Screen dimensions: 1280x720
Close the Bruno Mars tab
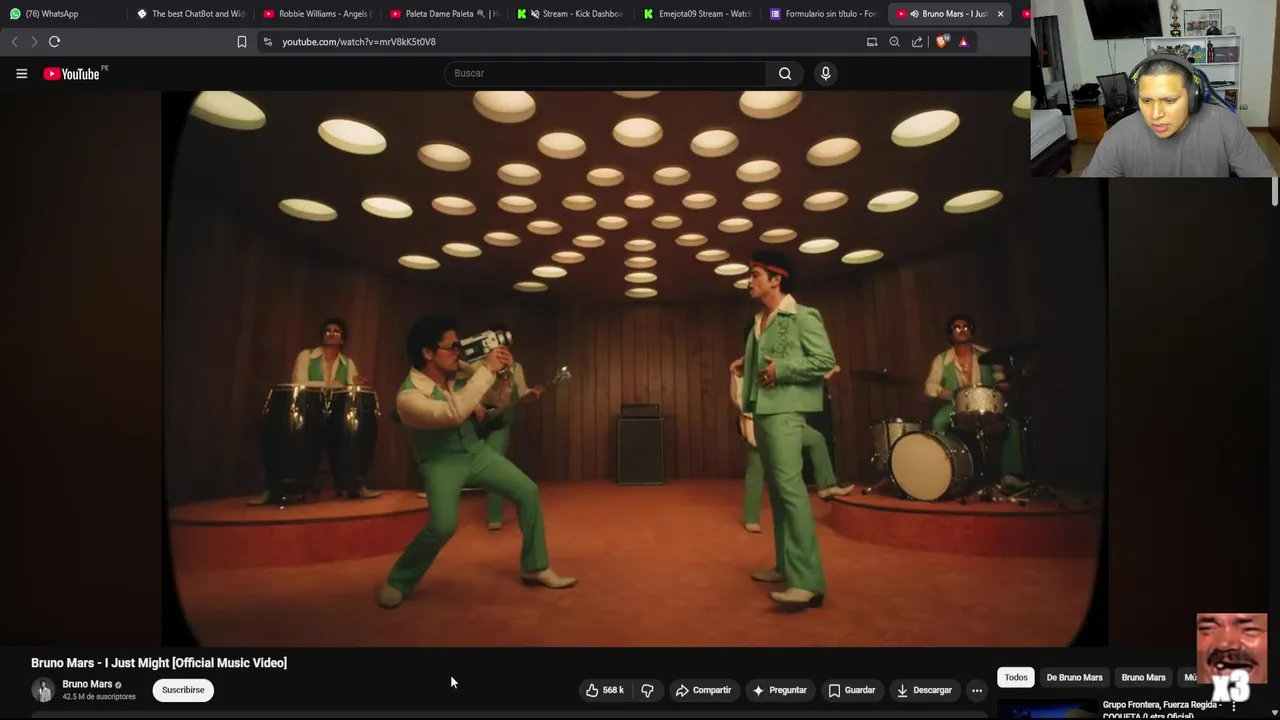(x=1000, y=14)
